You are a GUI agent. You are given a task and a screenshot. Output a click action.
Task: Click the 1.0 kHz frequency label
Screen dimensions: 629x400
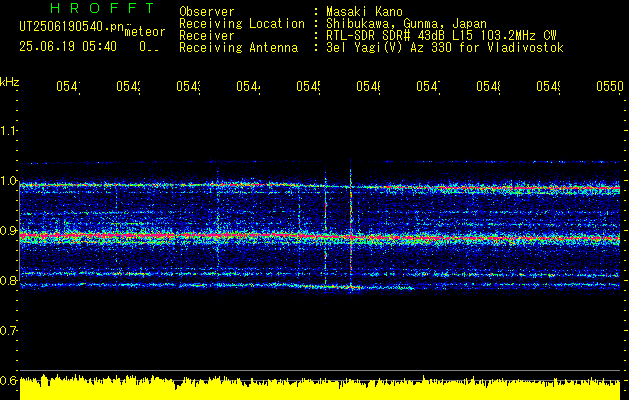[9, 180]
